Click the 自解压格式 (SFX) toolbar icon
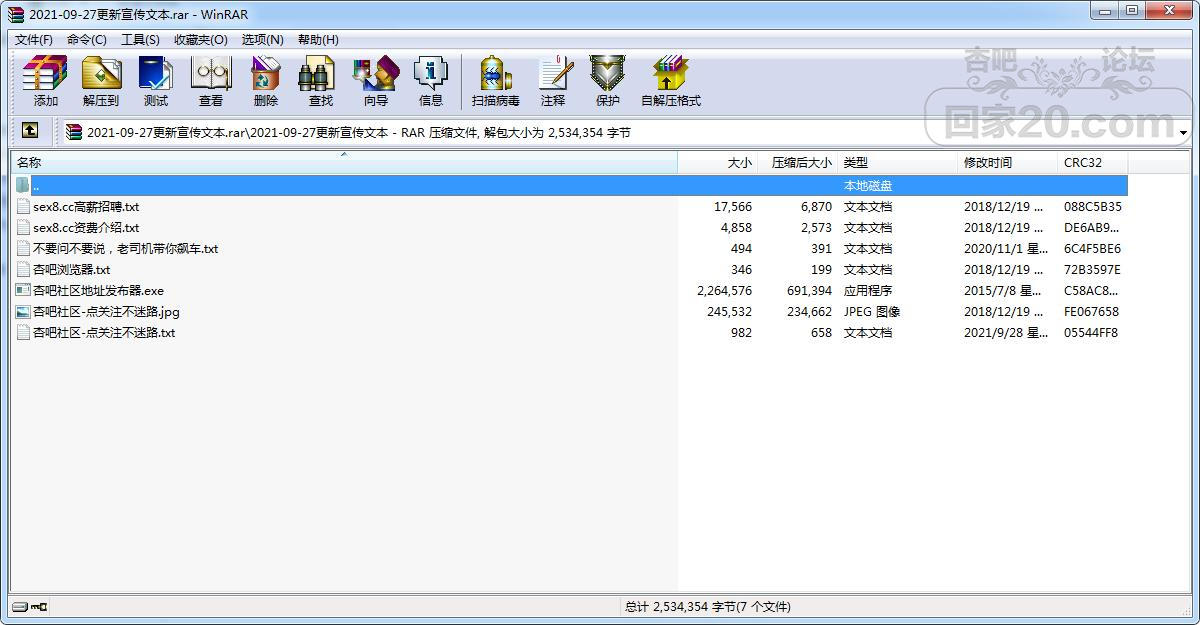1200x625 pixels. (x=670, y=81)
